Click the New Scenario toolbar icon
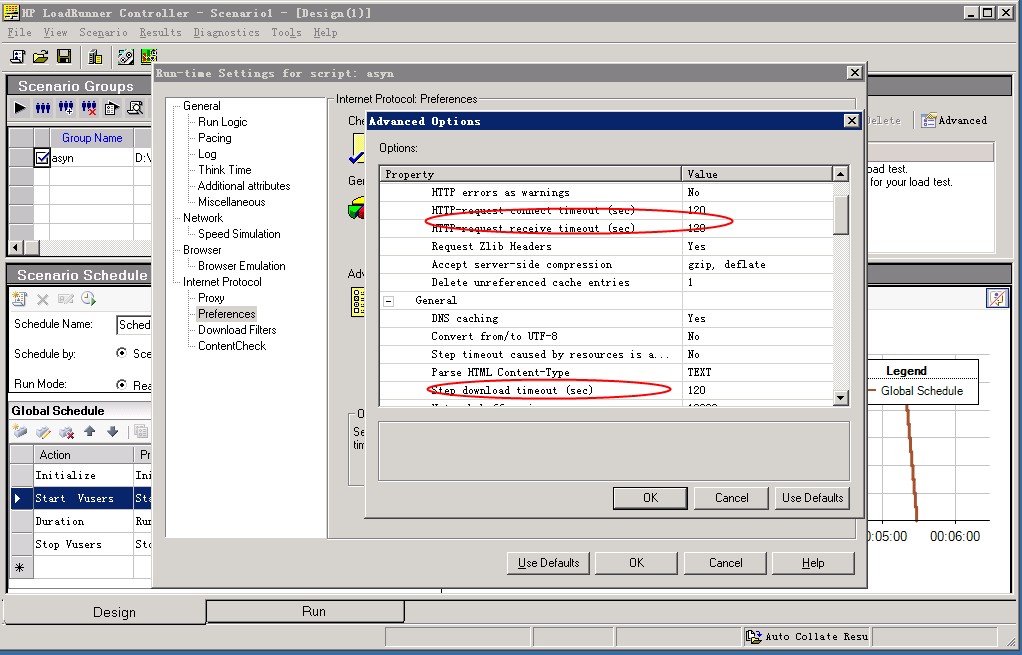Image resolution: width=1022 pixels, height=655 pixels. click(x=18, y=57)
